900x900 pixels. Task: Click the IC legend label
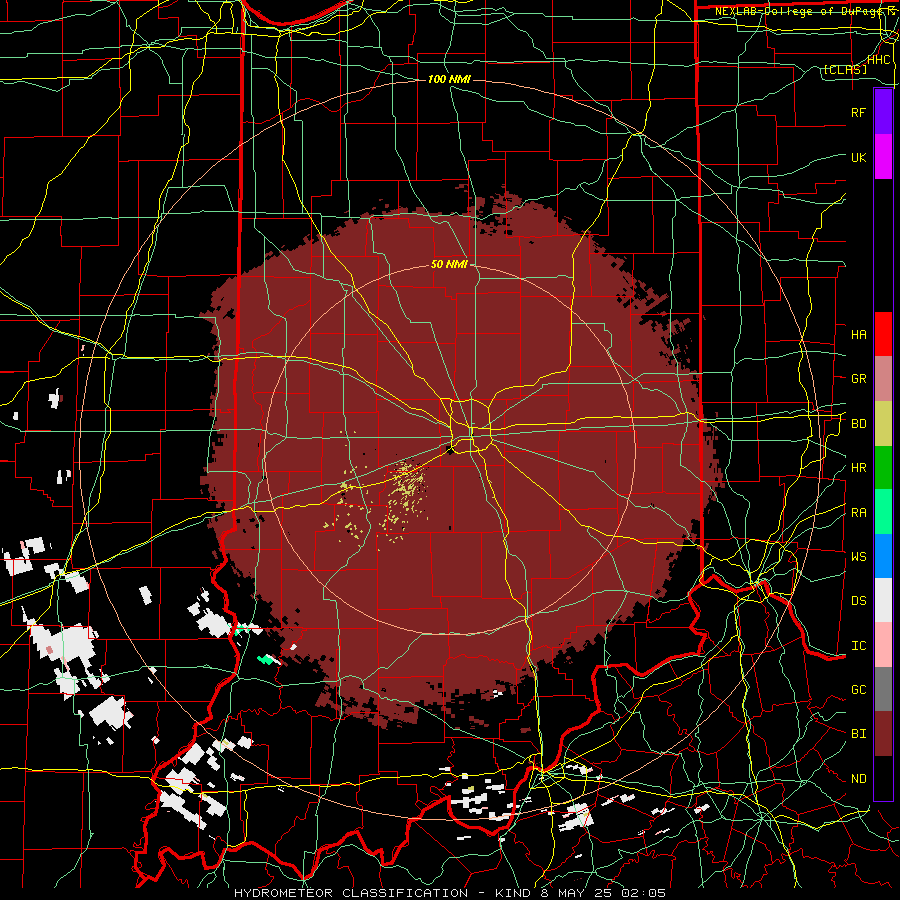pyautogui.click(x=858, y=646)
